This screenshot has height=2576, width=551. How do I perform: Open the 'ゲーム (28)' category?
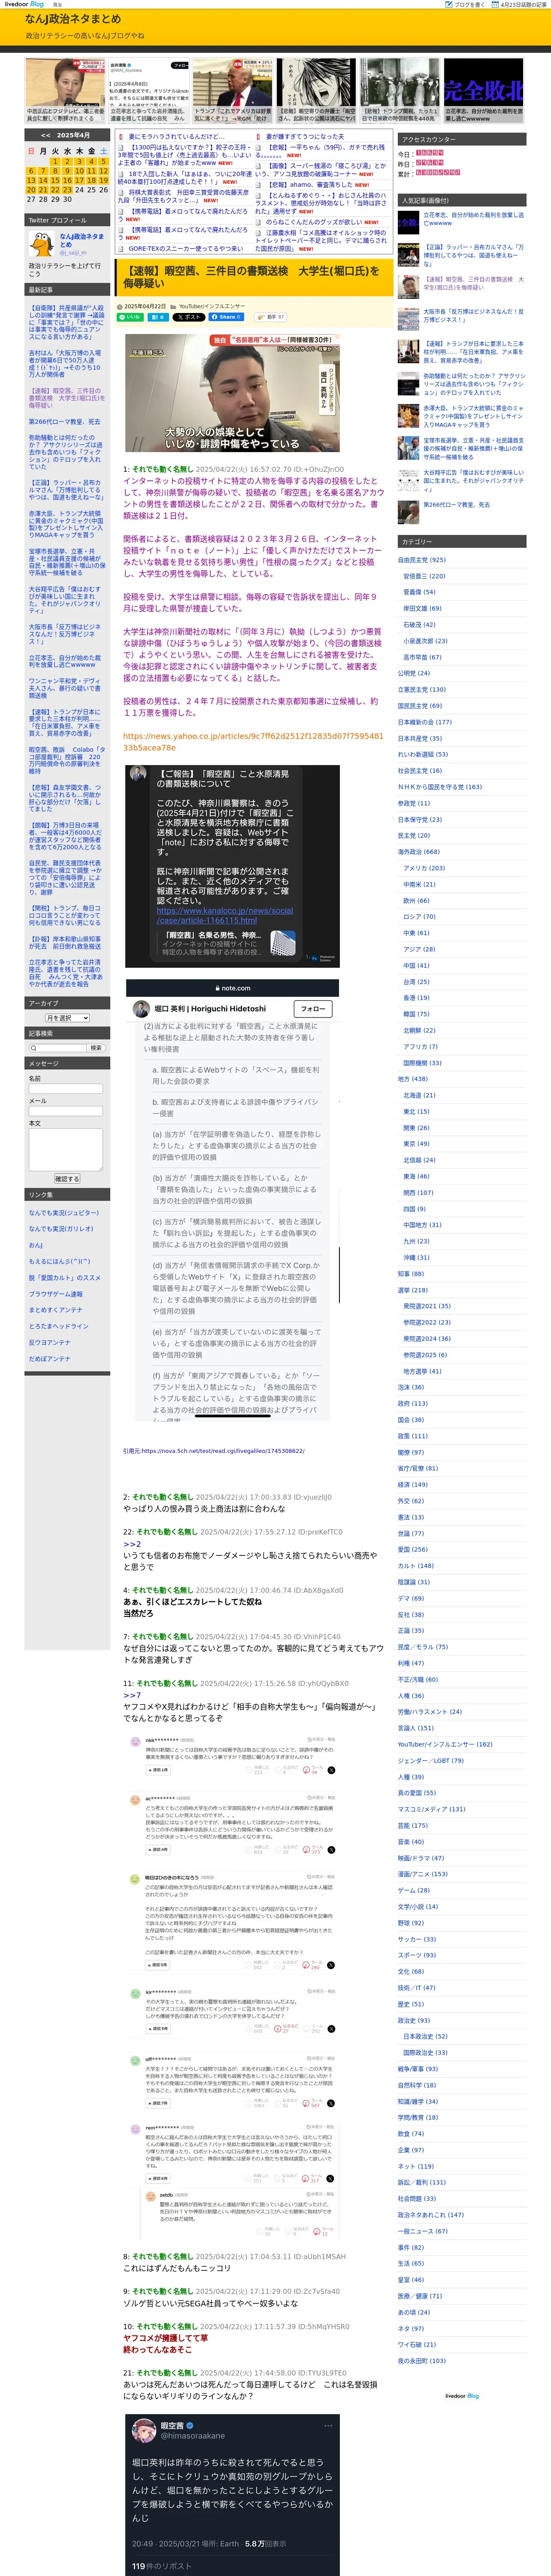pos(414,1890)
